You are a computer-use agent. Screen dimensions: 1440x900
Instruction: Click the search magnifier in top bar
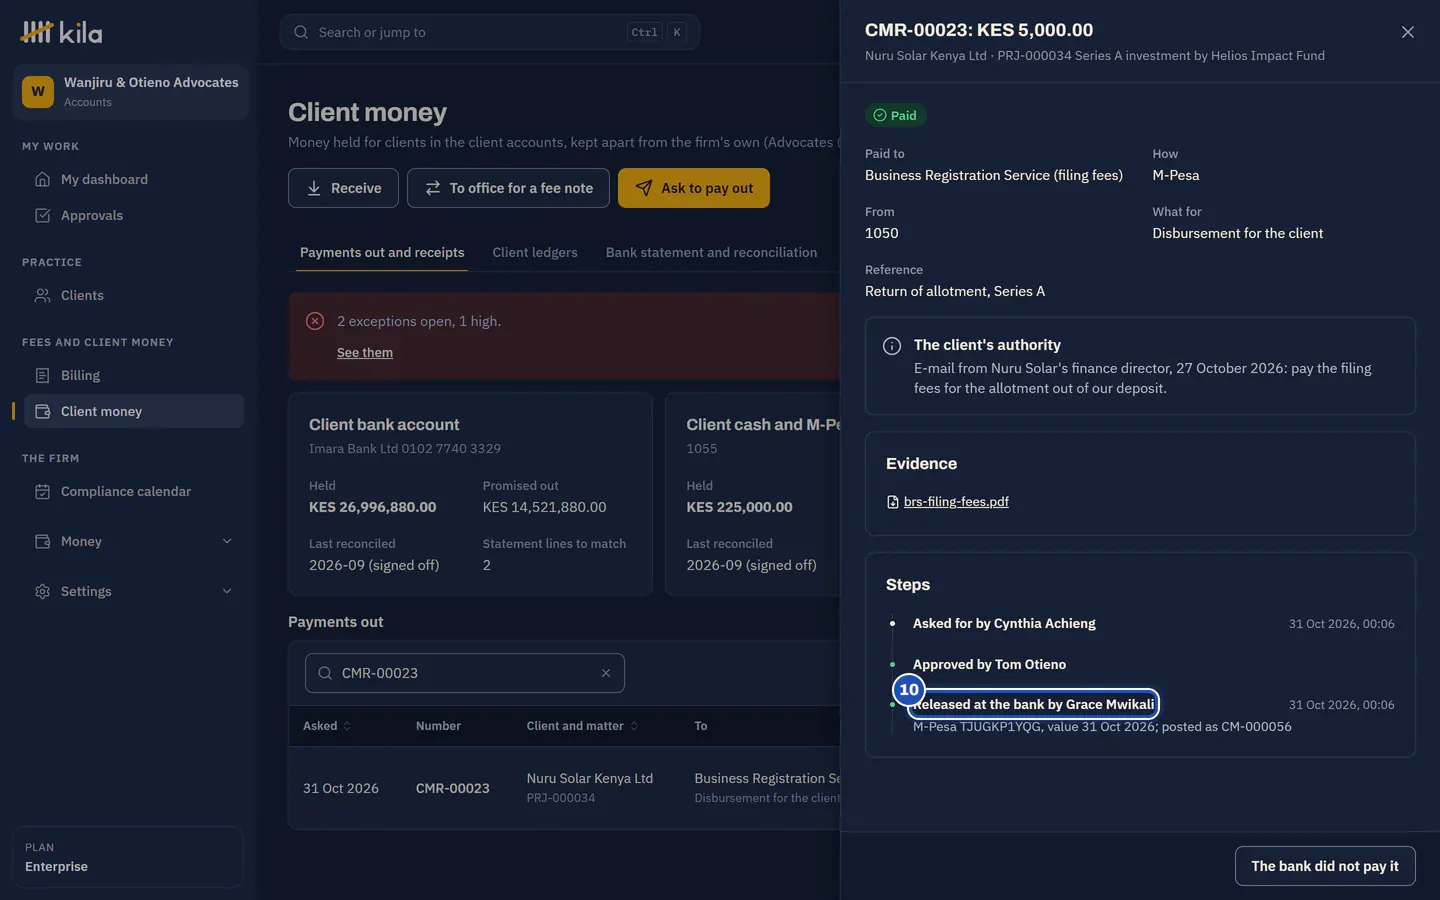(x=301, y=32)
